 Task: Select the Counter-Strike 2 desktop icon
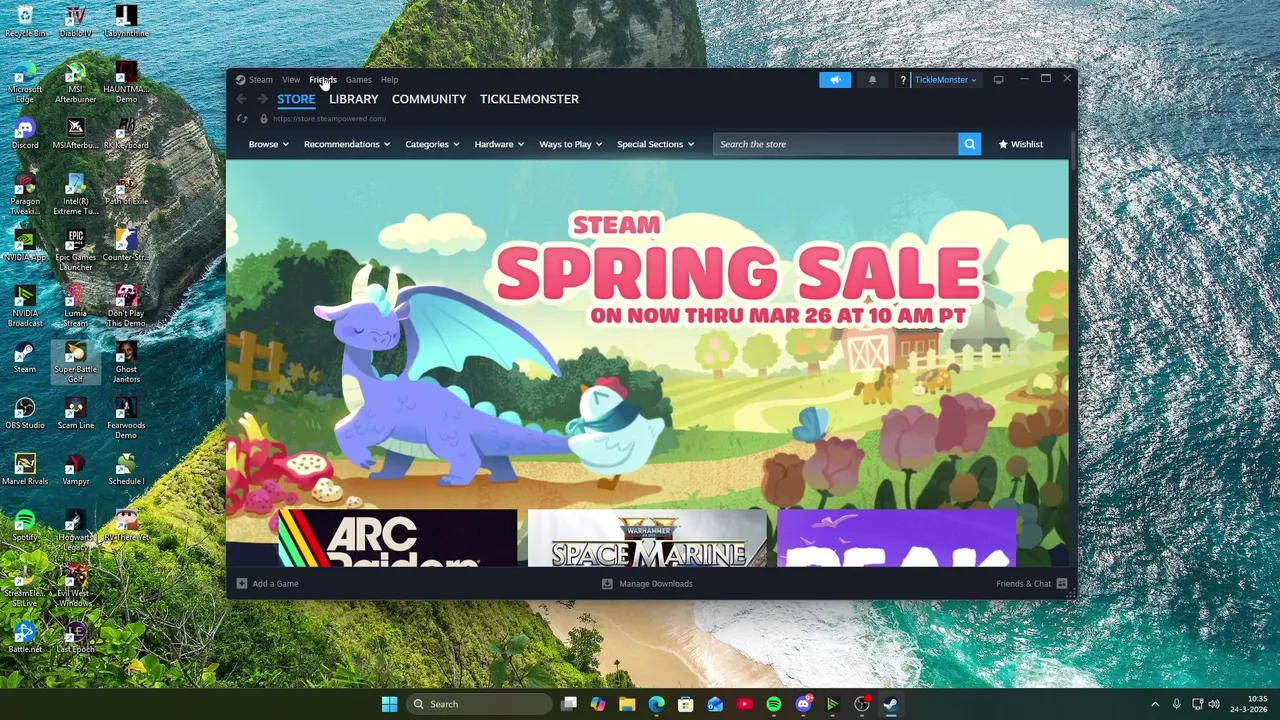click(125, 250)
